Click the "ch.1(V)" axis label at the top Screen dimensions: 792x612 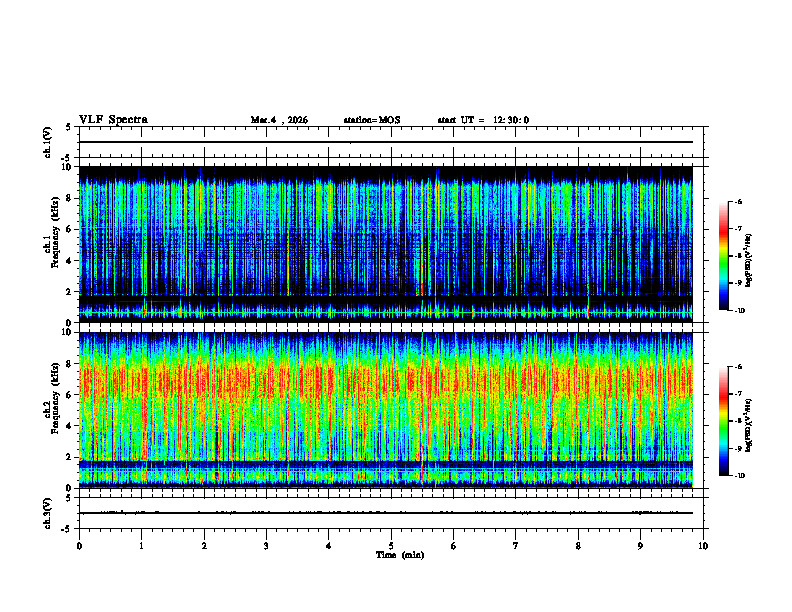tap(48, 142)
